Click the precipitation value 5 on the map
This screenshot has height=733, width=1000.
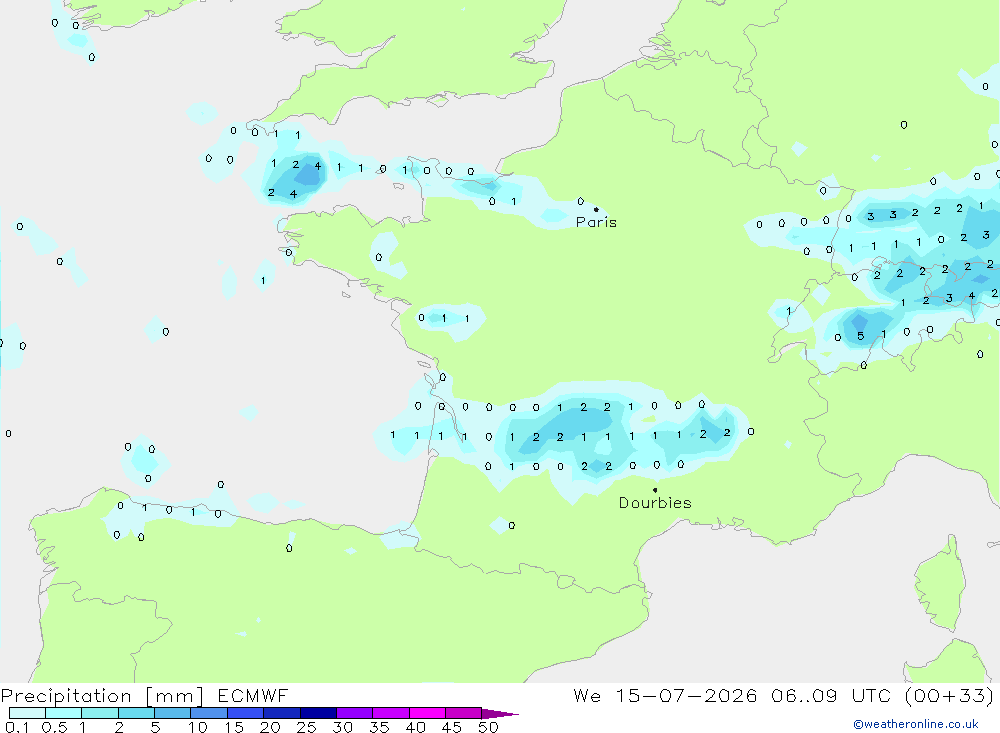[x=860, y=336]
